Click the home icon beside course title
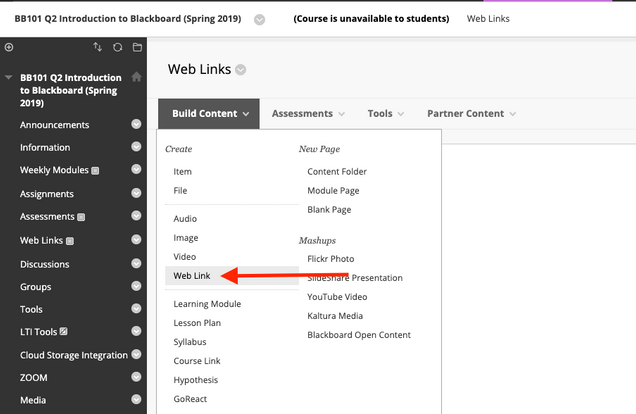Screen dimensions: 636x414 coord(137,77)
